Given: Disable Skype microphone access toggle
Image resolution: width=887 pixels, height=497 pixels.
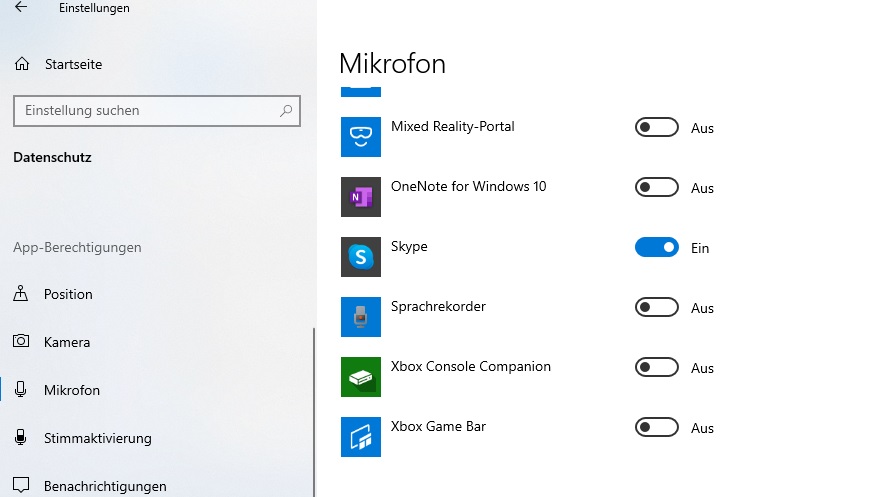Looking at the screenshot, I should coord(657,247).
